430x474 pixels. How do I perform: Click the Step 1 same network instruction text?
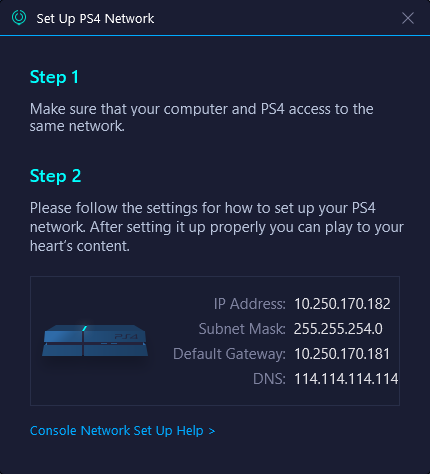pos(202,117)
